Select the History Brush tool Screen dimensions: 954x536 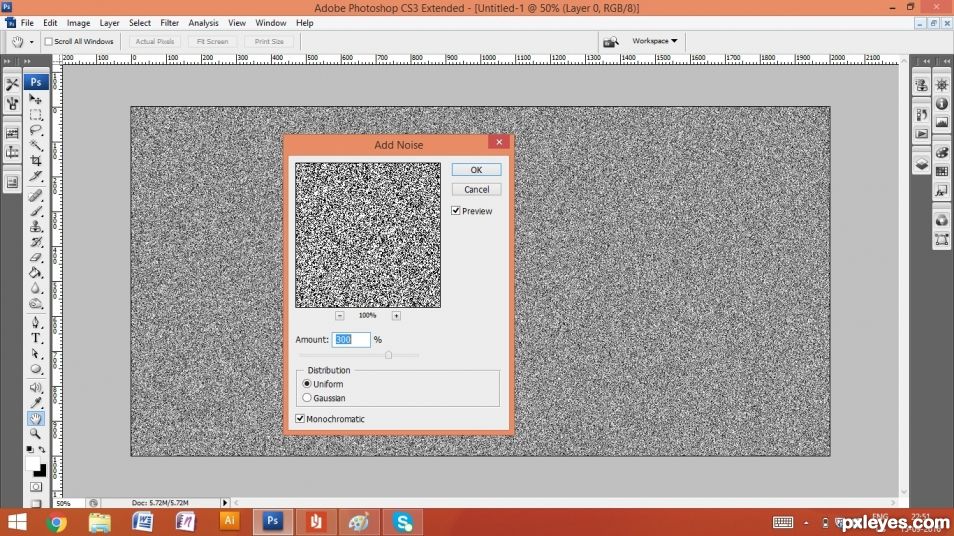(36, 242)
